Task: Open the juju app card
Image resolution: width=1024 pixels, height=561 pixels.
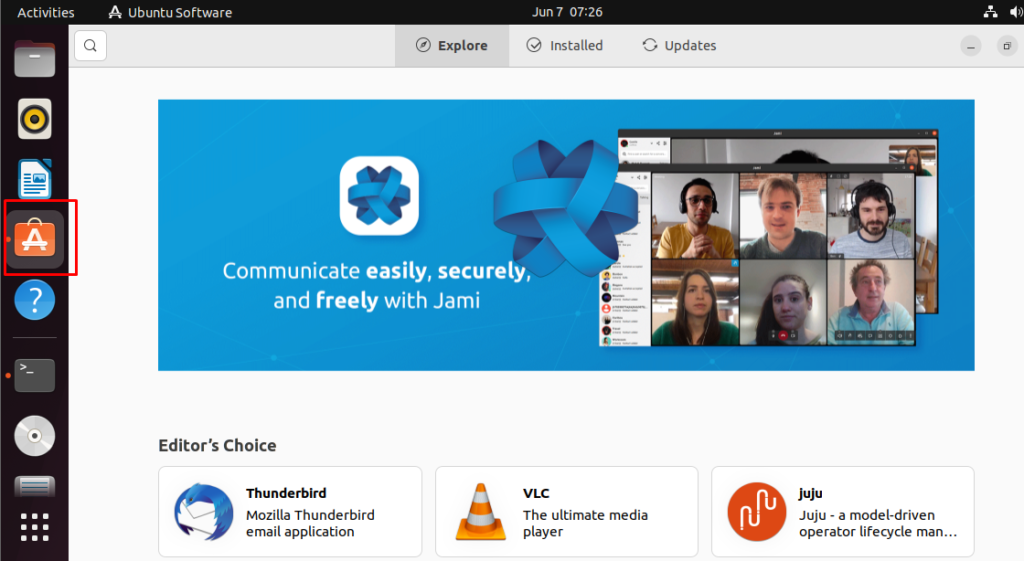Action: (x=842, y=511)
